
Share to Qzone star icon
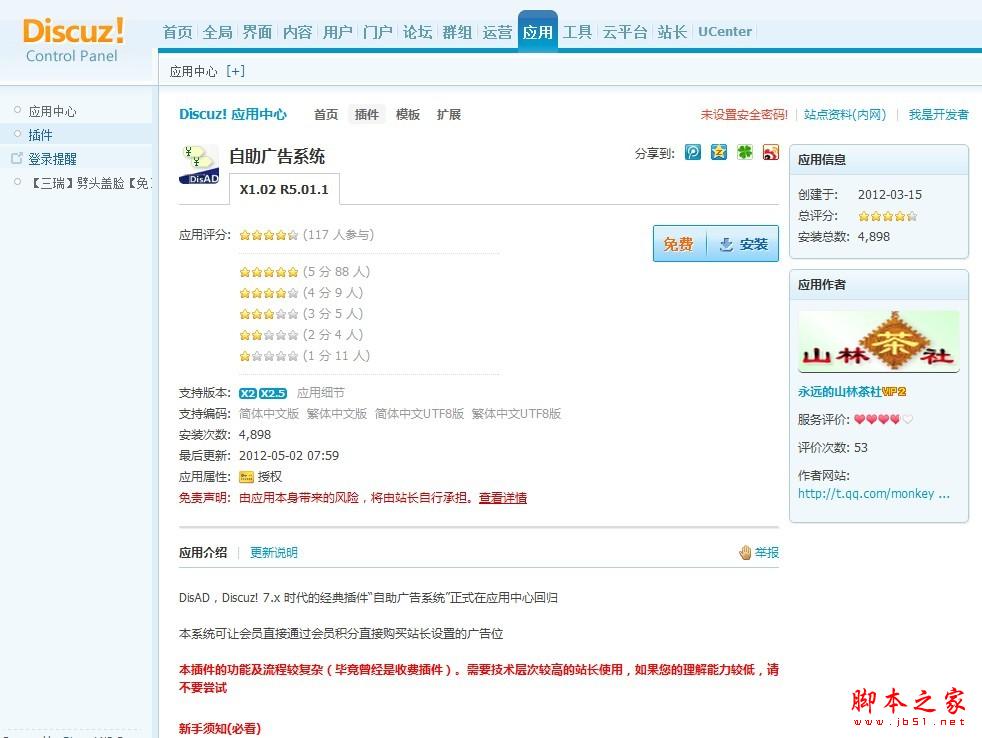click(719, 152)
